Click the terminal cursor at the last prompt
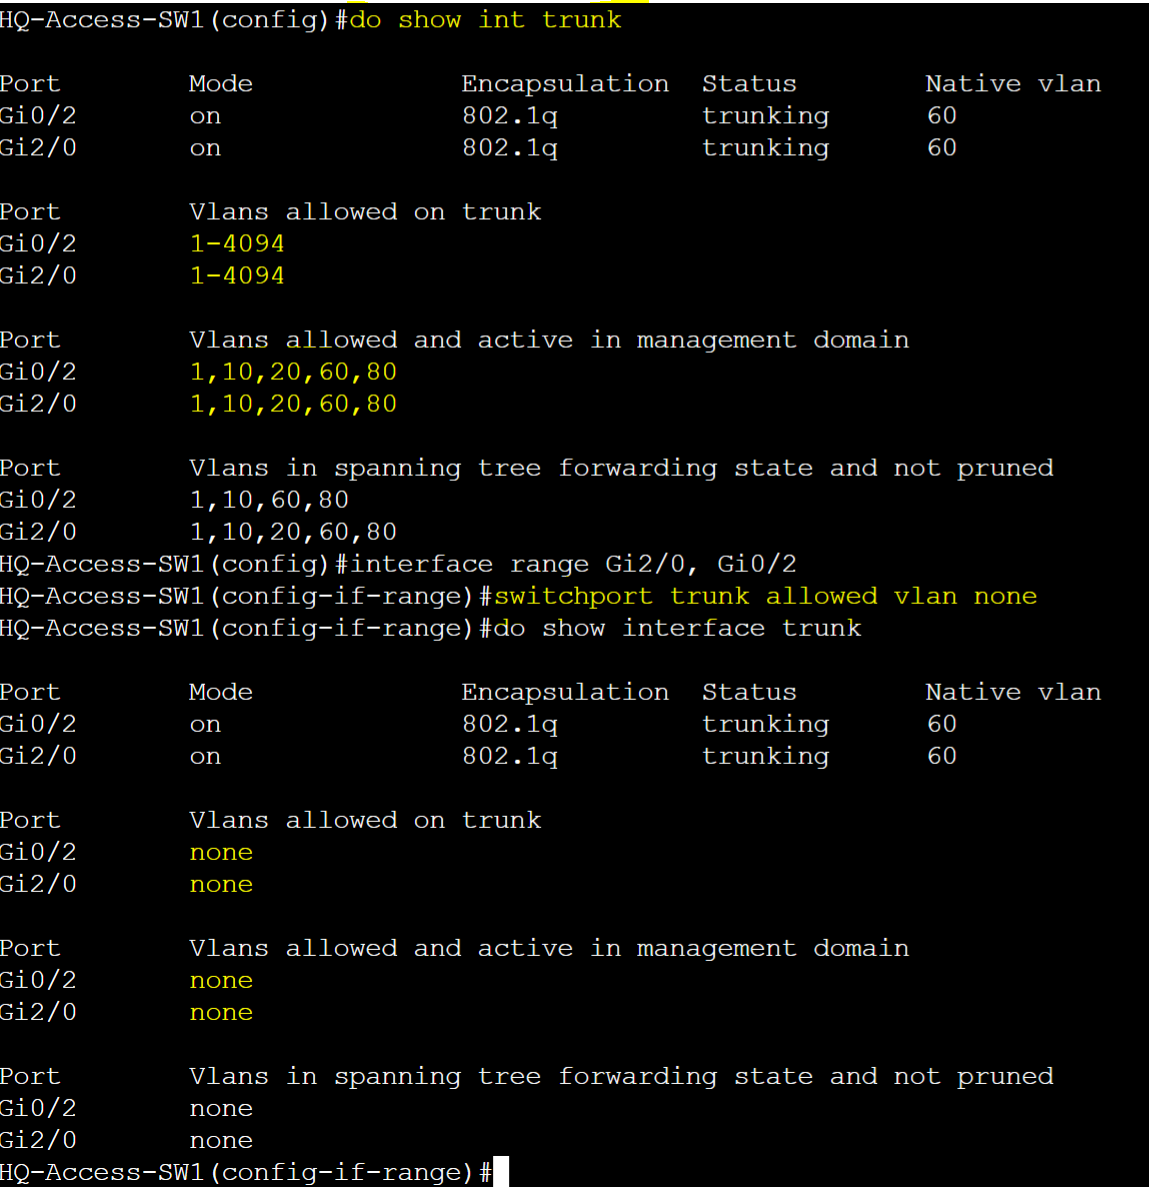This screenshot has width=1149, height=1187. (500, 1171)
